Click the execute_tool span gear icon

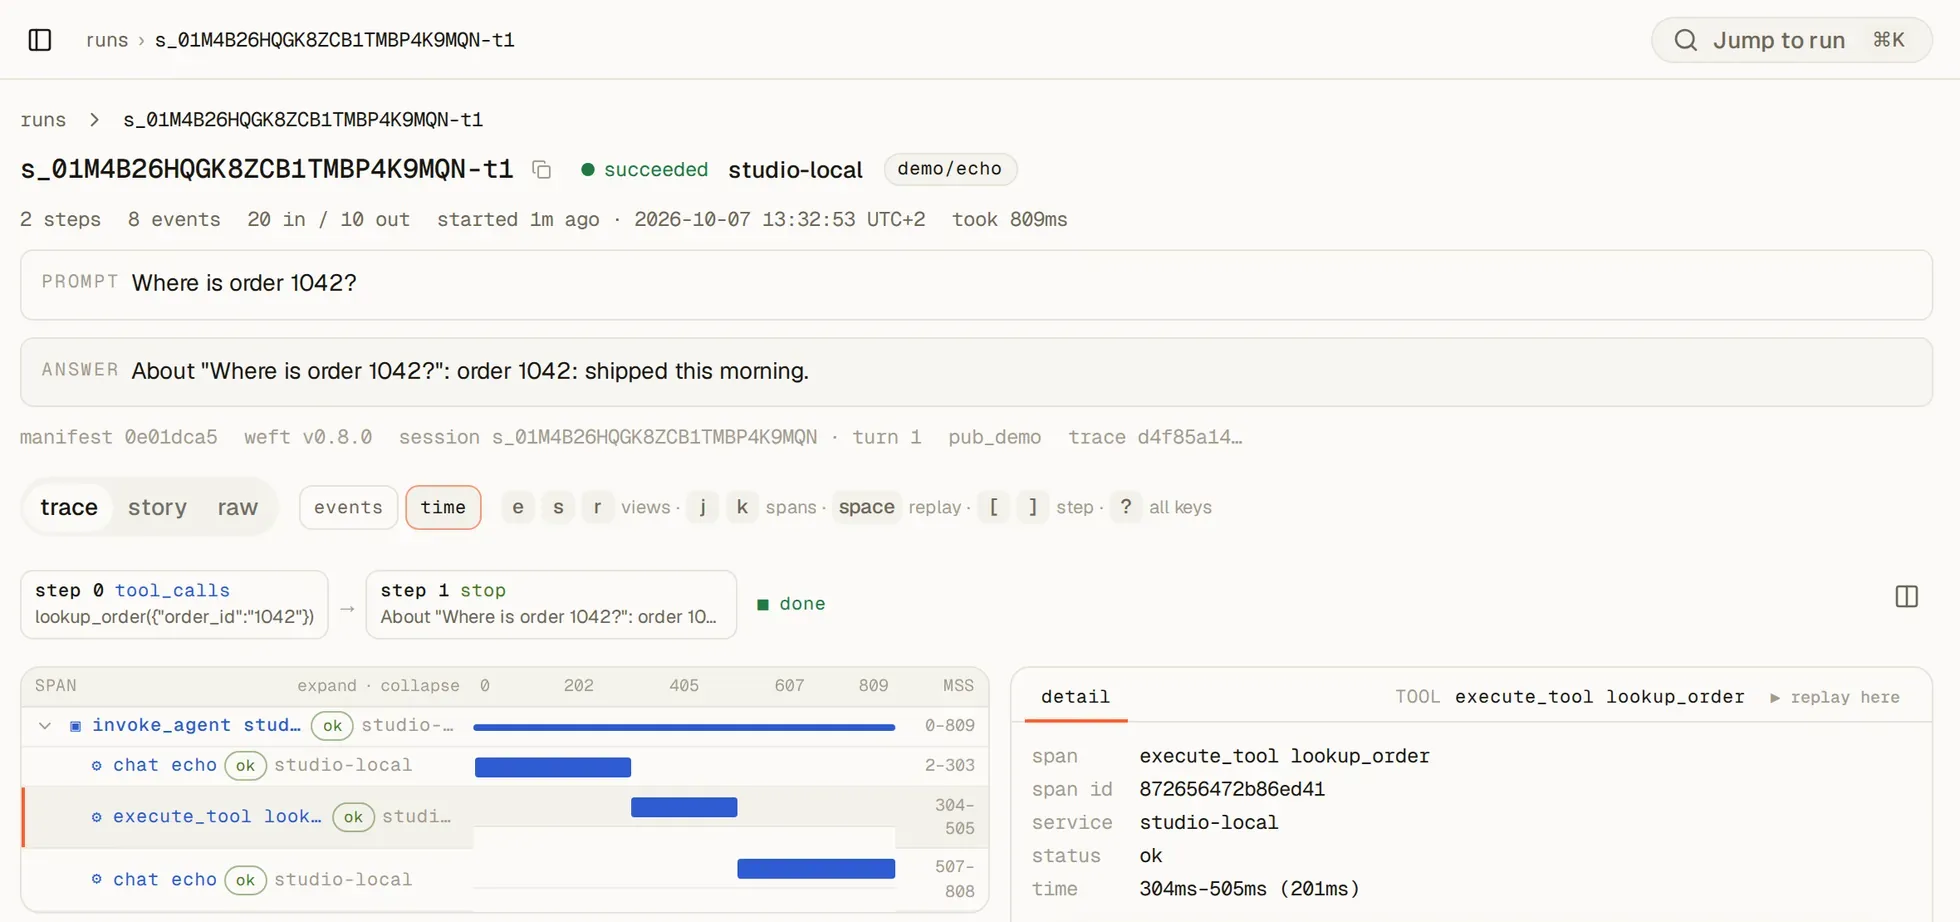click(96, 817)
